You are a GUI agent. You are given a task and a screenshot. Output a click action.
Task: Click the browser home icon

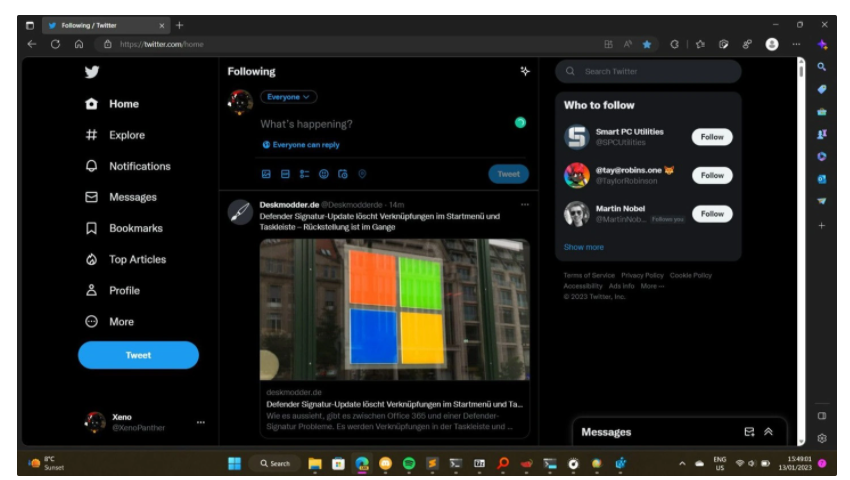(79, 44)
